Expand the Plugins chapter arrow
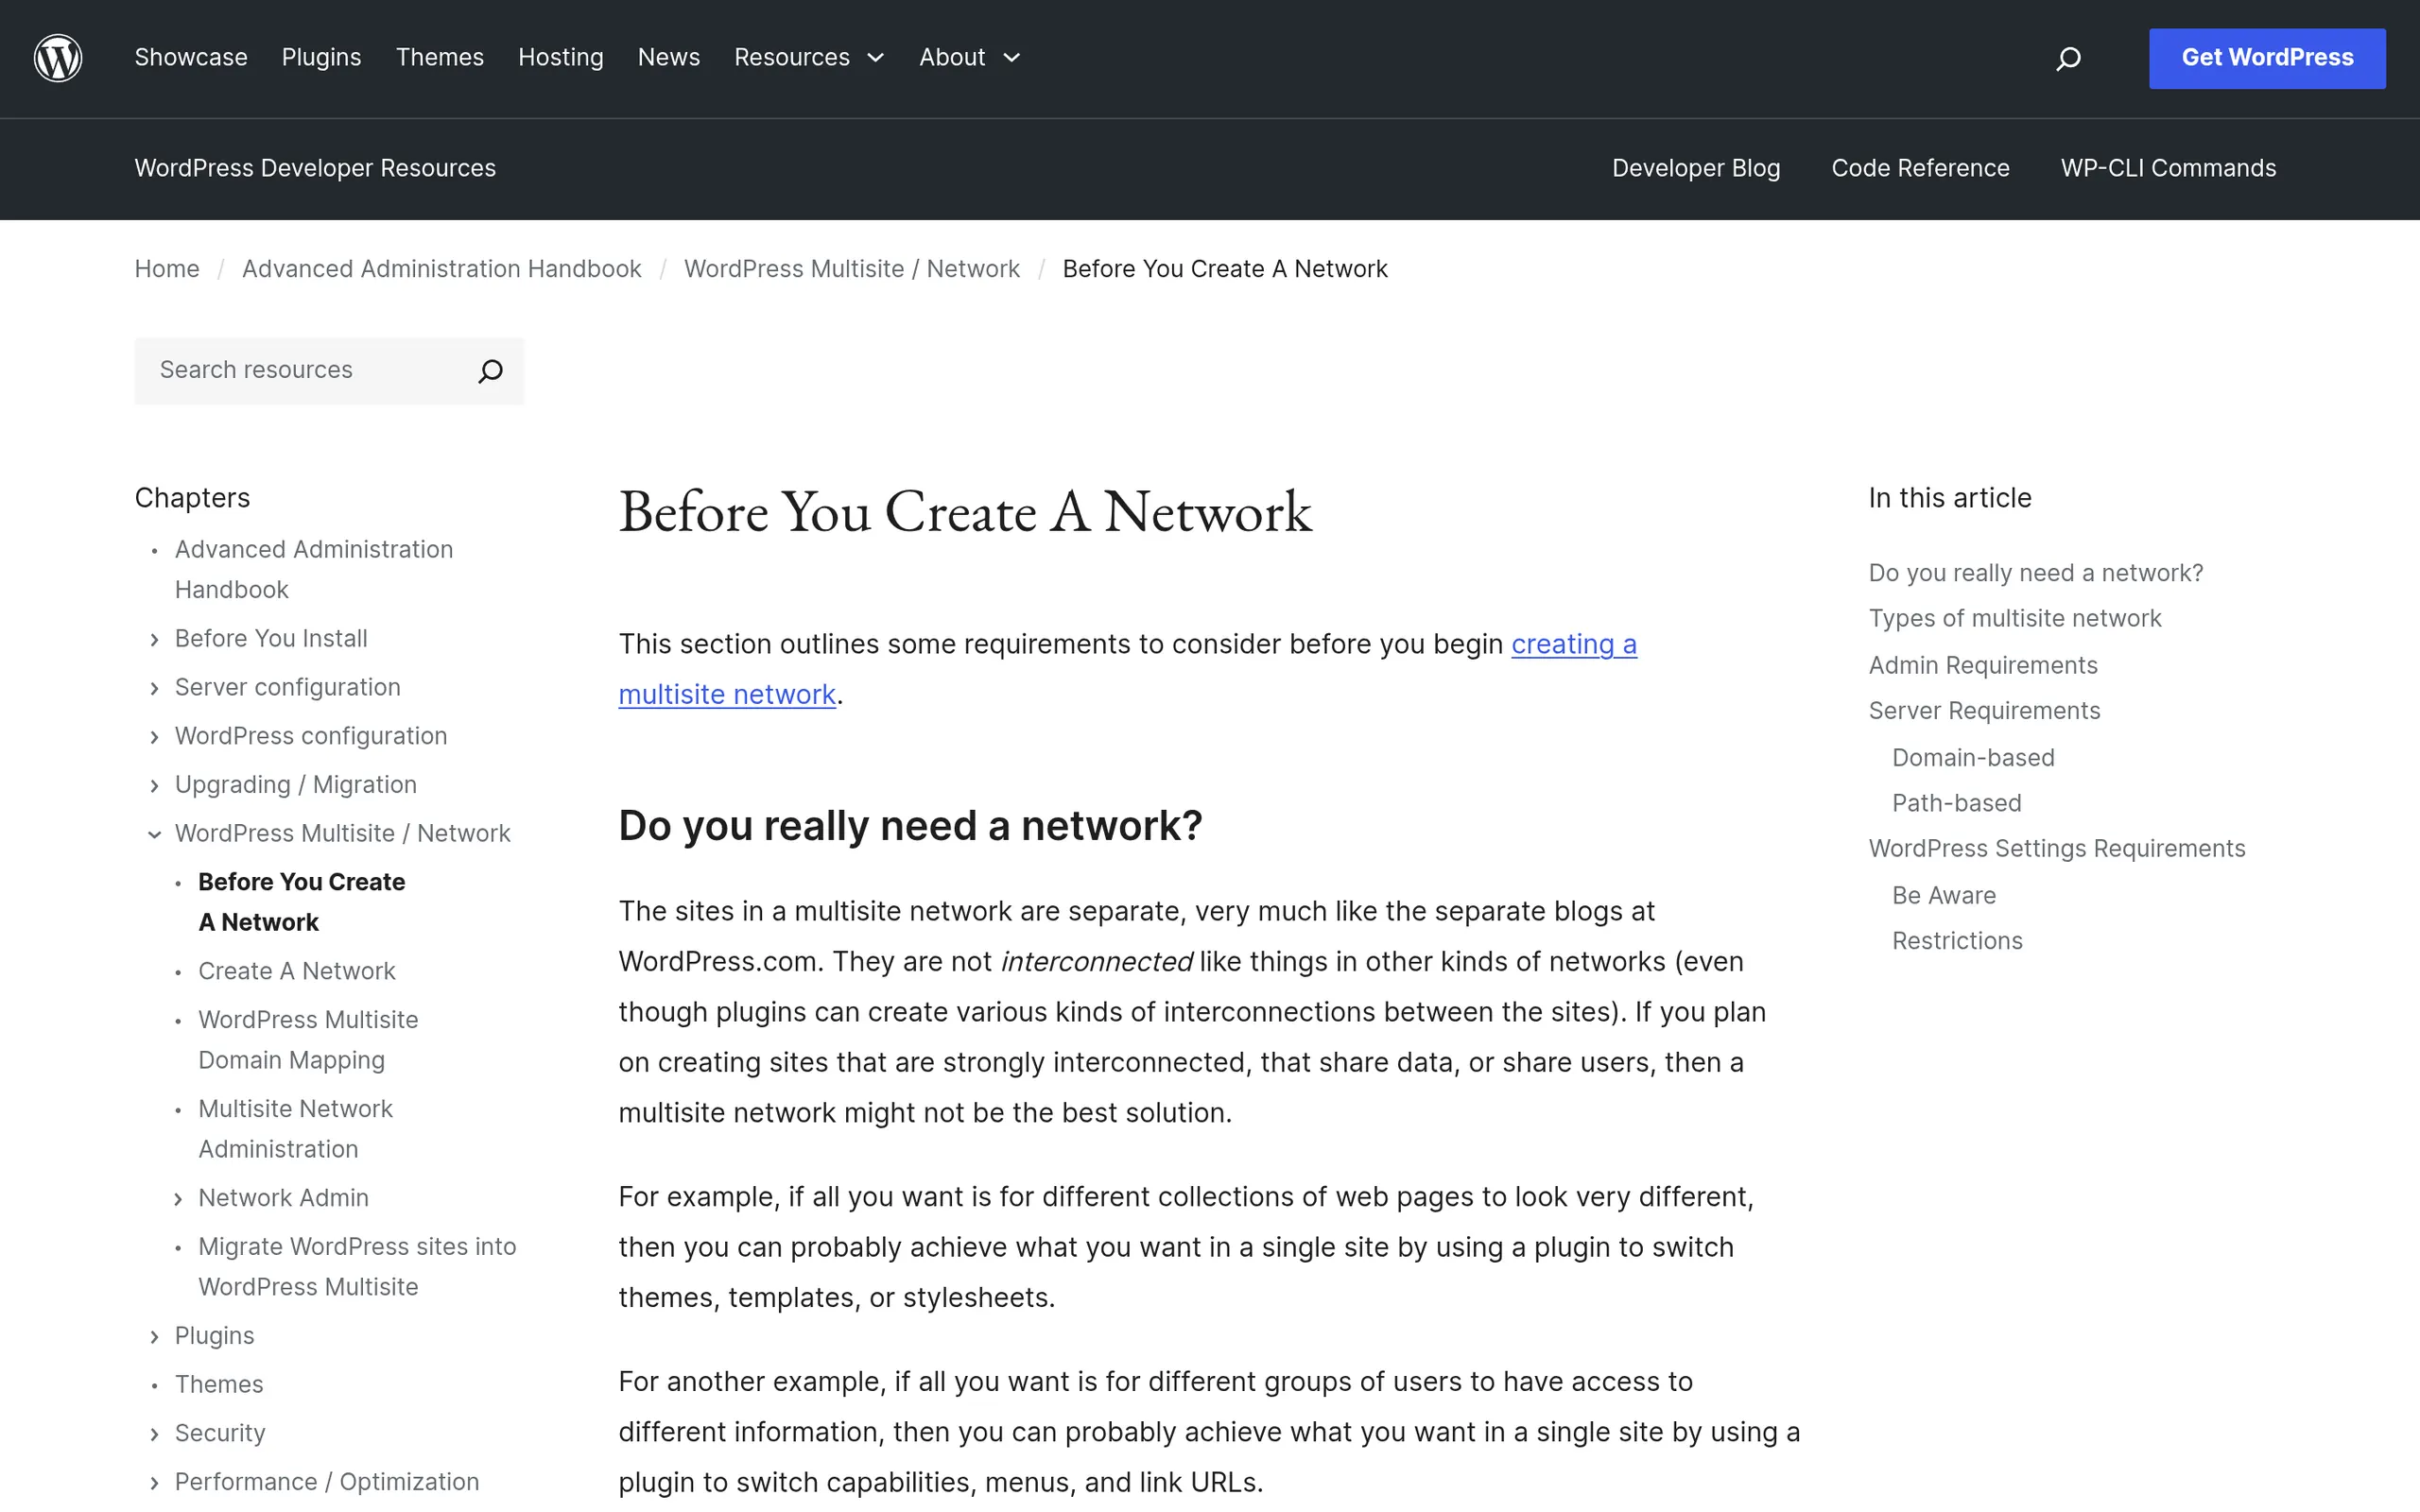This screenshot has width=2420, height=1512. point(154,1336)
